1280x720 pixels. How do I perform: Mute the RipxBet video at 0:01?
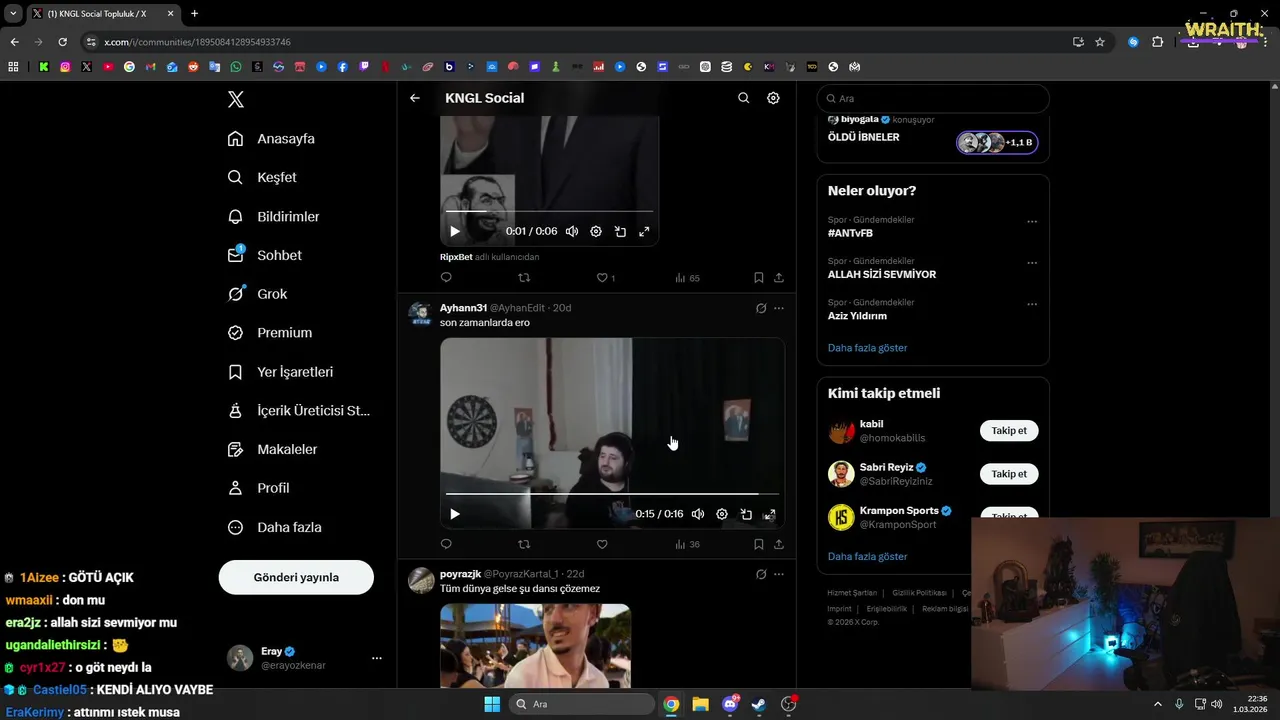[x=572, y=231]
